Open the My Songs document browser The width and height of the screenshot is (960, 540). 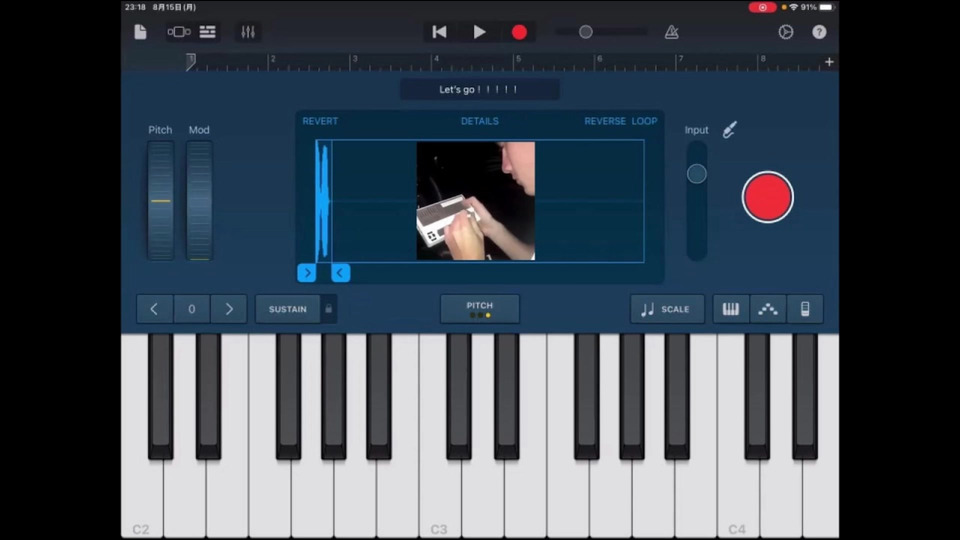pyautogui.click(x=140, y=32)
